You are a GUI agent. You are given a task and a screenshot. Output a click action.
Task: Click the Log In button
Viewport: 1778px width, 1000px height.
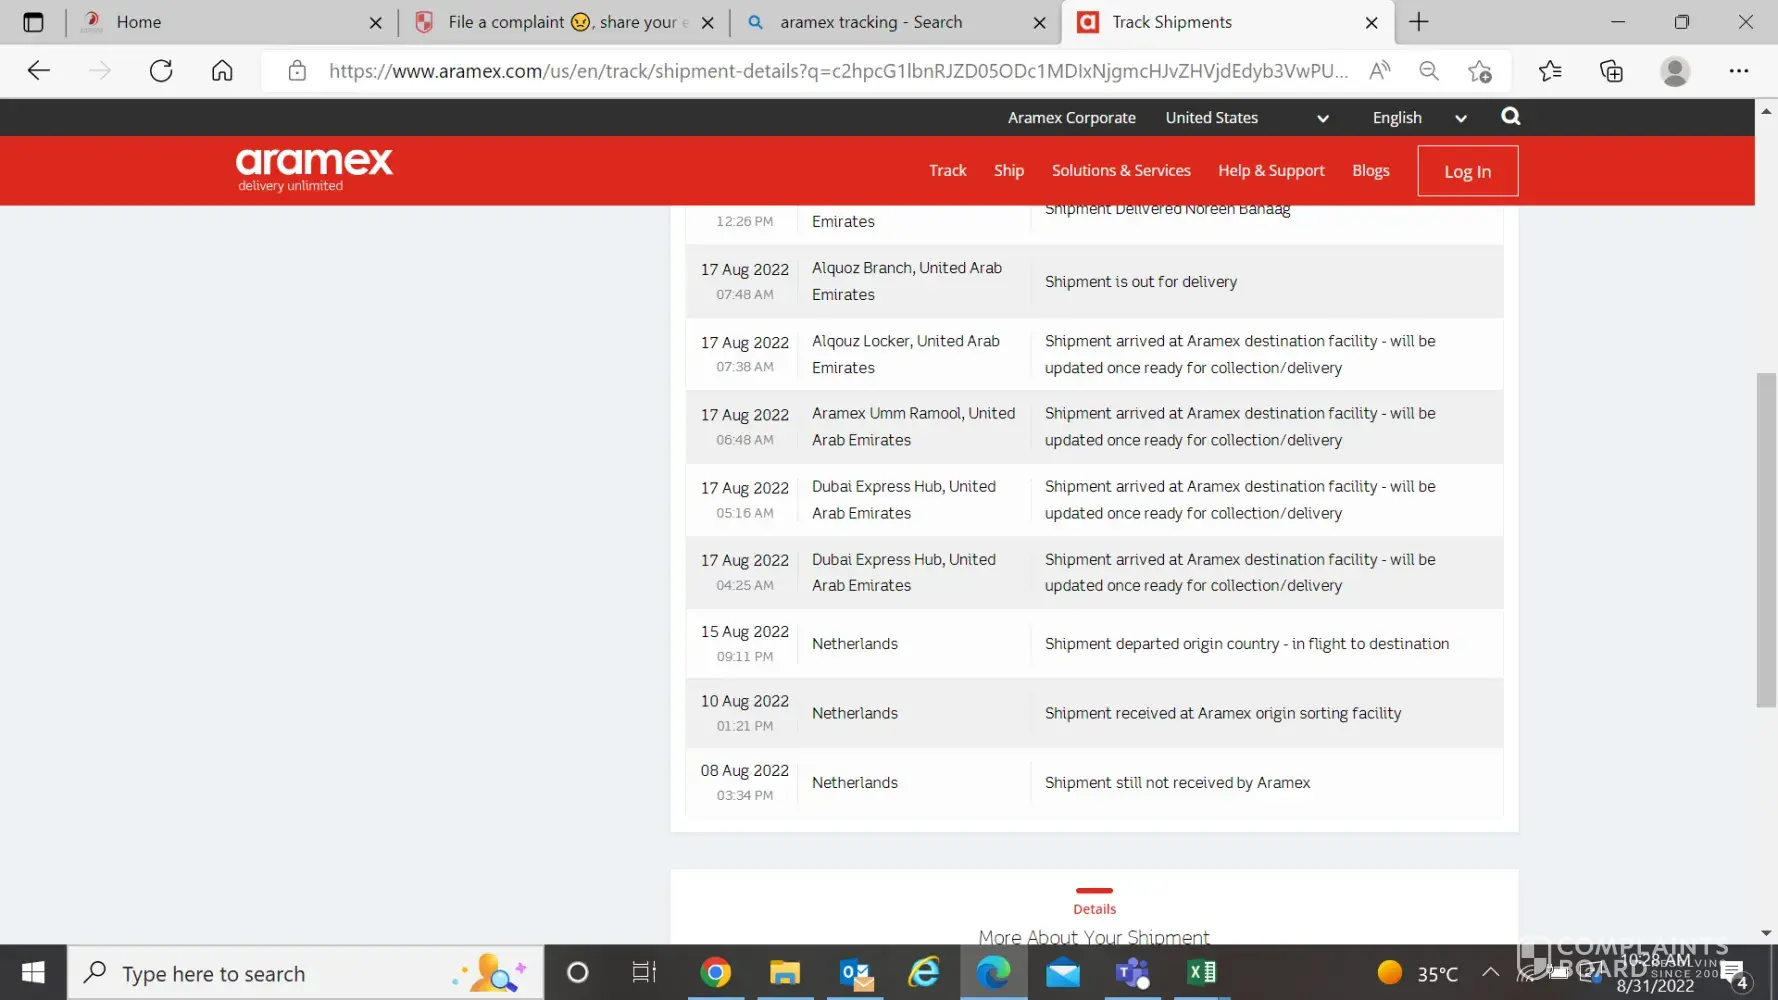1467,172
